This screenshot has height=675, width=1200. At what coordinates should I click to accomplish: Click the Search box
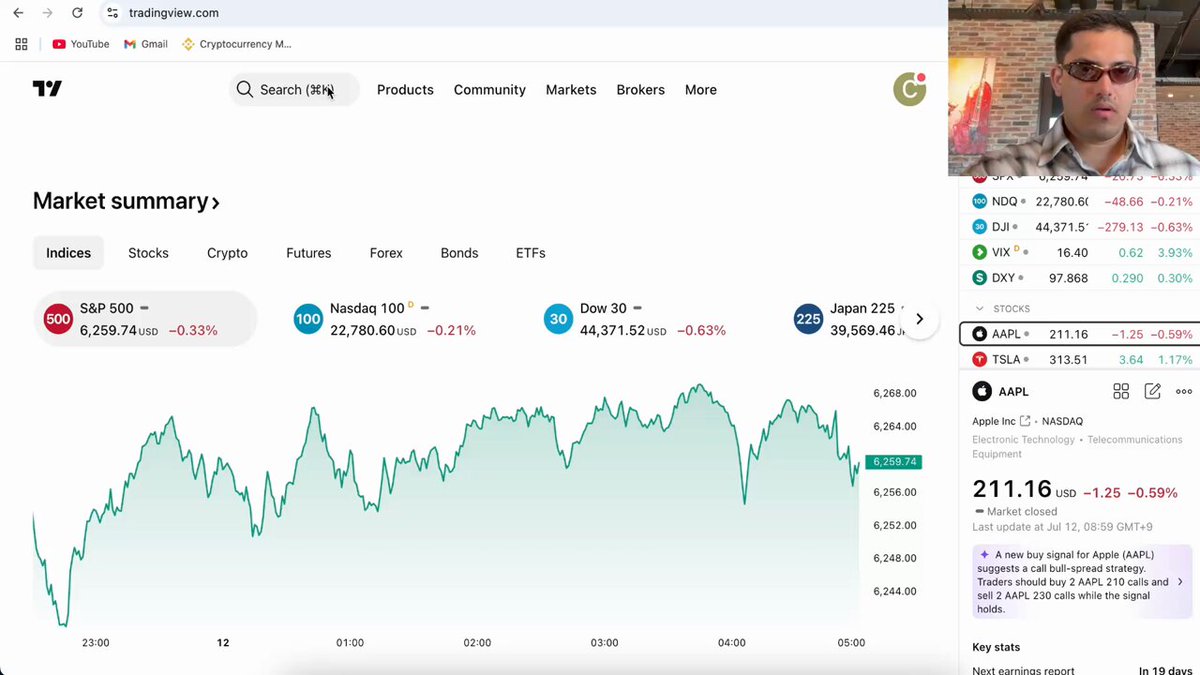pyautogui.click(x=294, y=89)
